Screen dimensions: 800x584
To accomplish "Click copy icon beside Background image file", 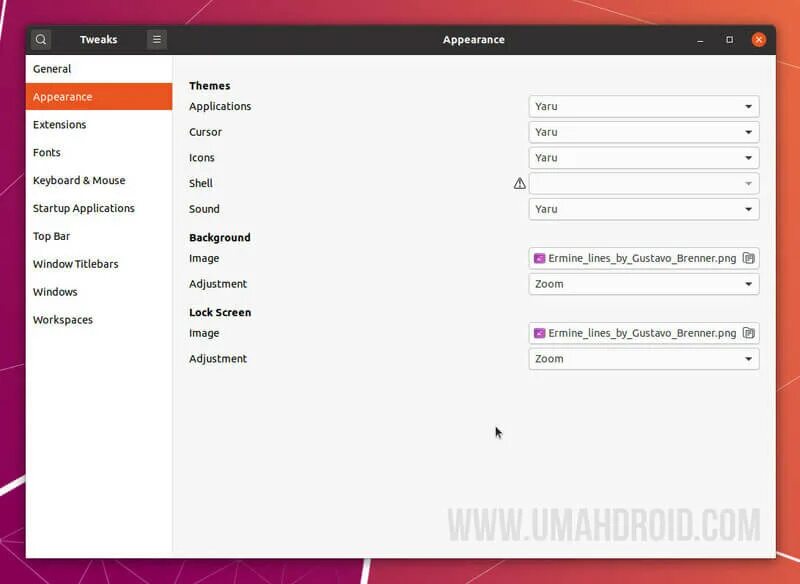I will [x=748, y=258].
